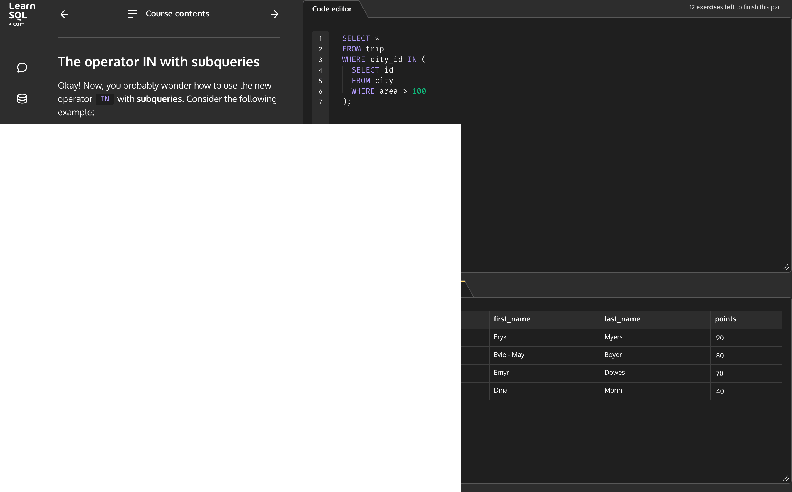Click the points column header
The width and height of the screenshot is (792, 492).
(725, 319)
